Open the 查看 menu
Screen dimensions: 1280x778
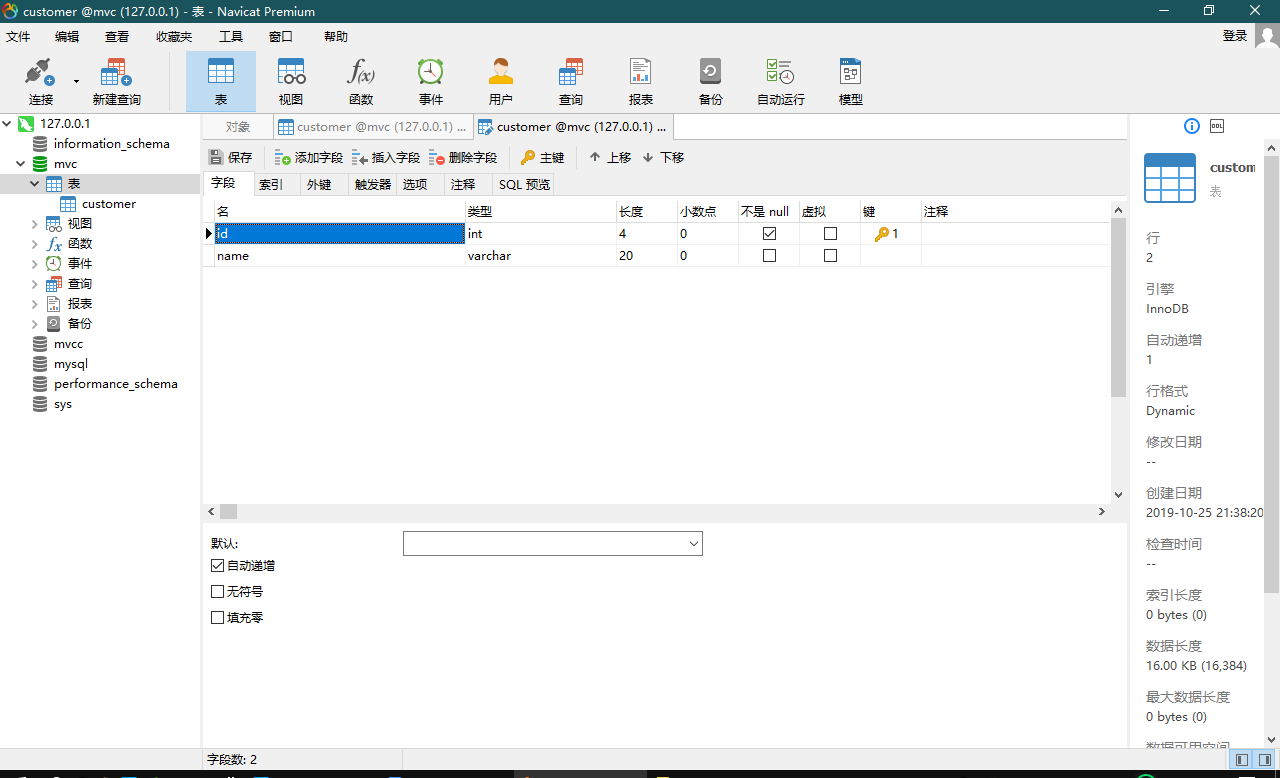117,37
